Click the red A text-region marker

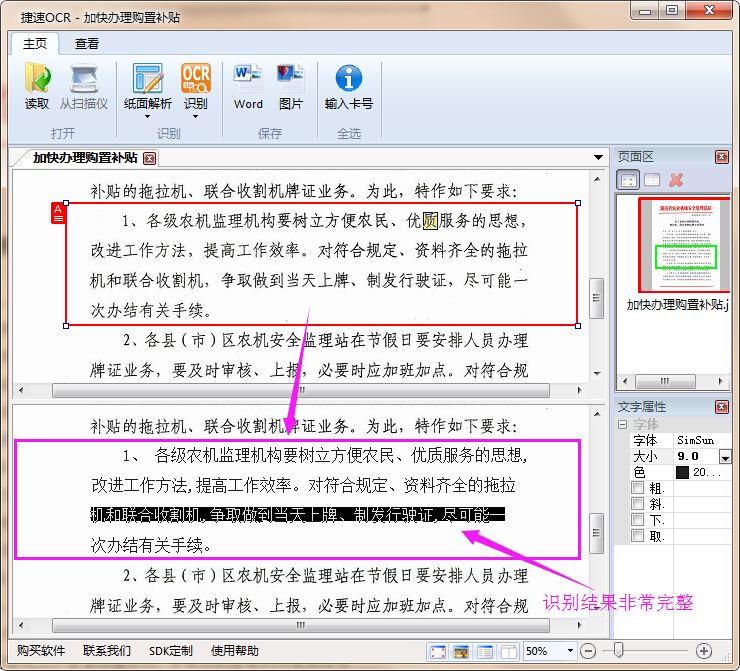pos(58,213)
